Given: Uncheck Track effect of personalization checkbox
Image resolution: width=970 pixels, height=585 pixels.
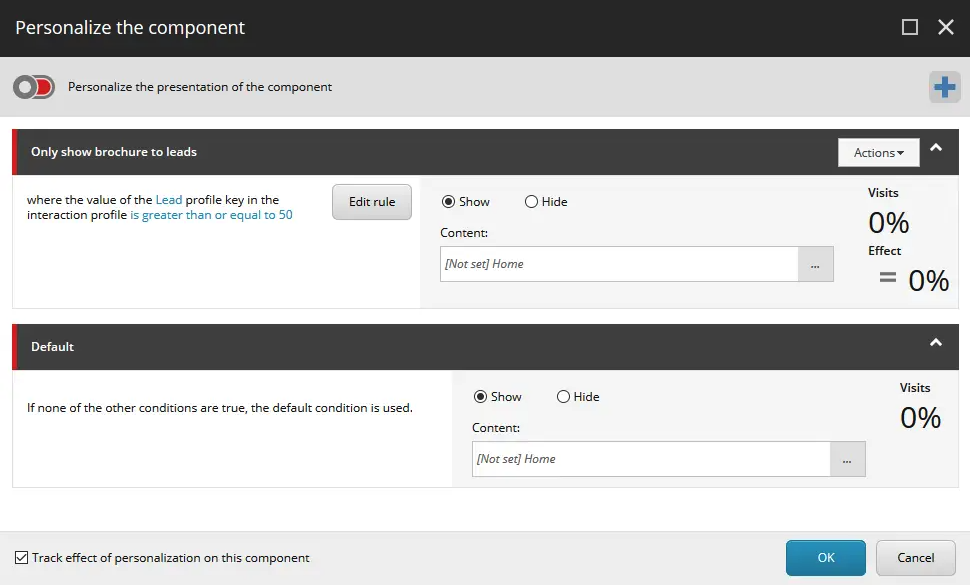Looking at the screenshot, I should [21, 557].
